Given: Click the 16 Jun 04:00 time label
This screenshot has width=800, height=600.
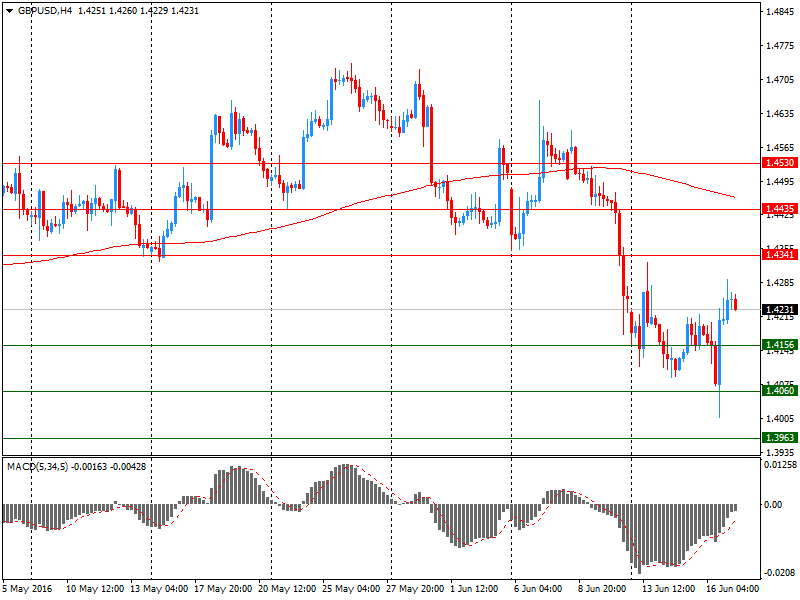Looking at the screenshot, I should (x=732, y=589).
